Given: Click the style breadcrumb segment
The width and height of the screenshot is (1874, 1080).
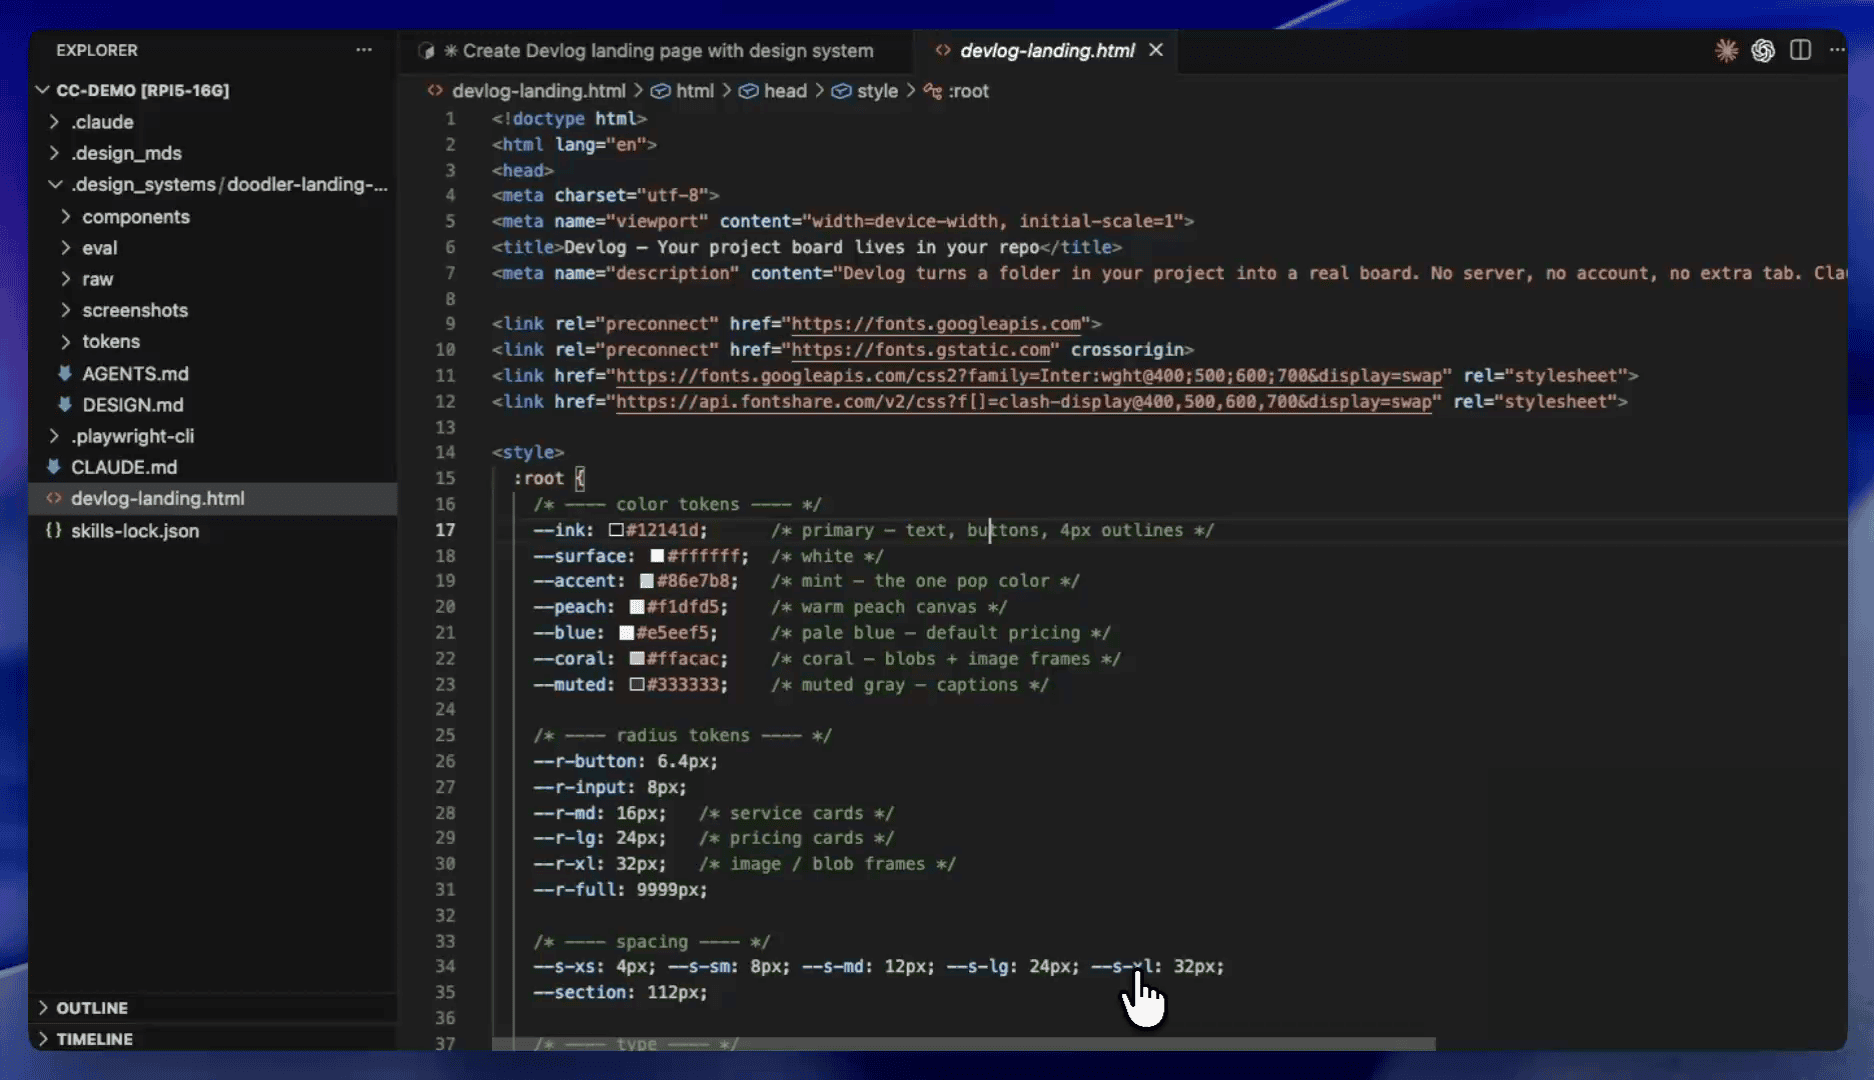Looking at the screenshot, I should coord(877,91).
